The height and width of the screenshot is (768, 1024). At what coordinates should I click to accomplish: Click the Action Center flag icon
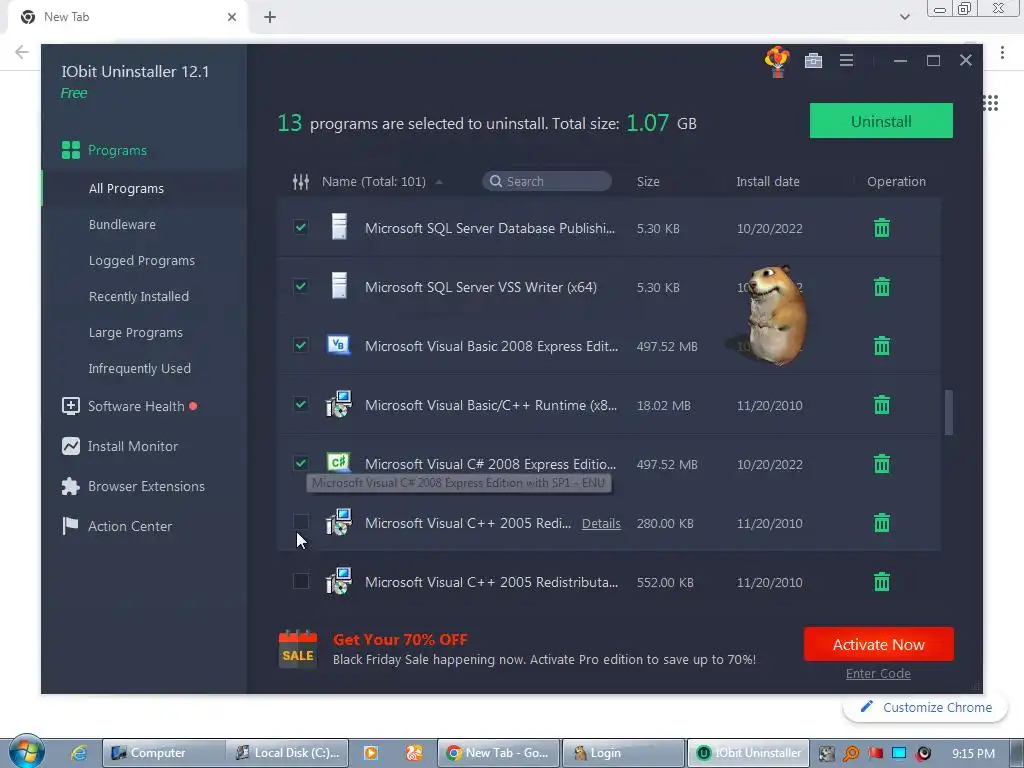pyautogui.click(x=70, y=526)
